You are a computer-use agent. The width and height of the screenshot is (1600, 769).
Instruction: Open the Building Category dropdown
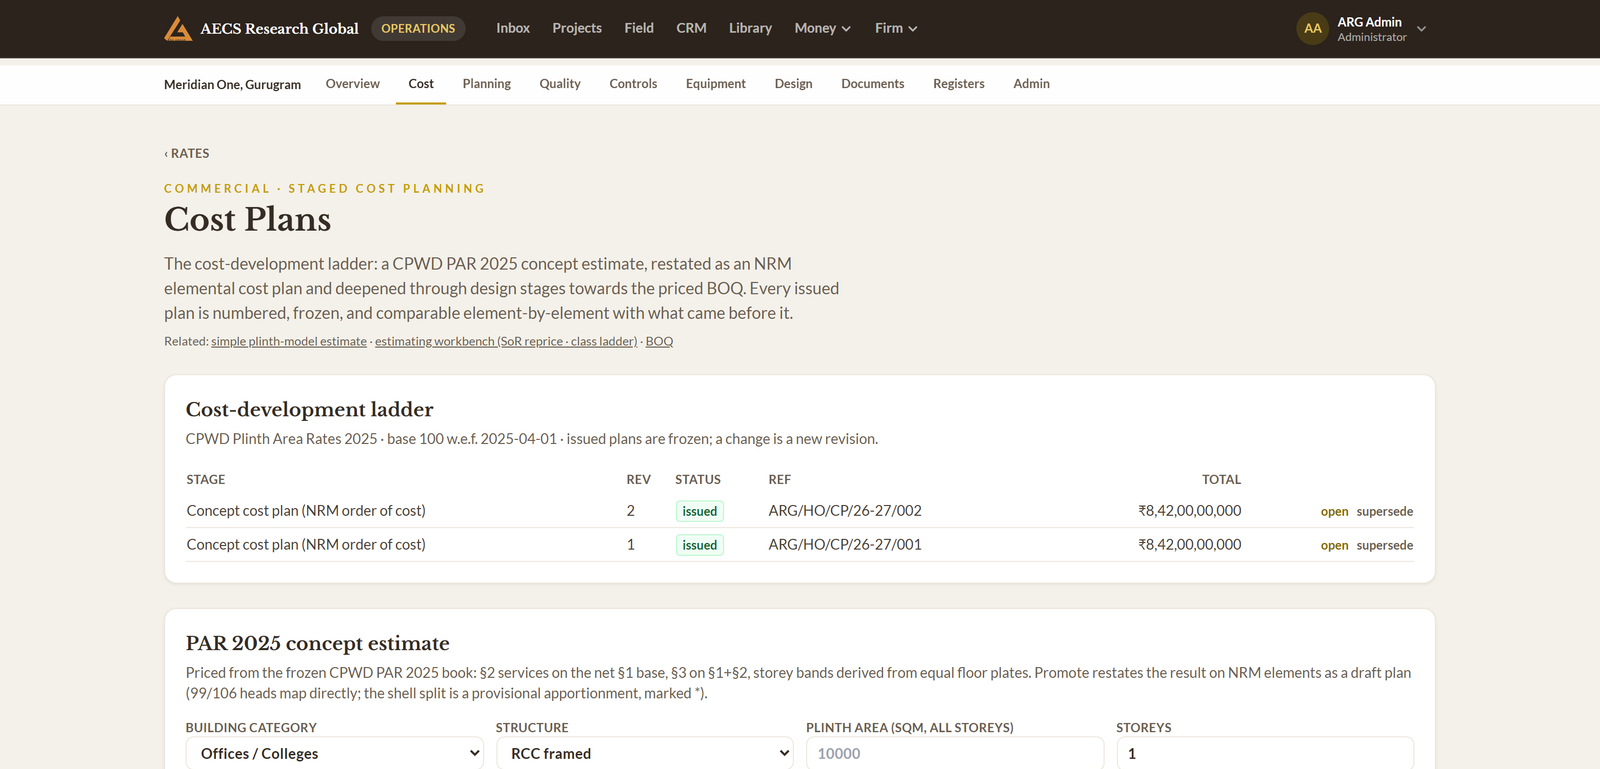(335, 753)
